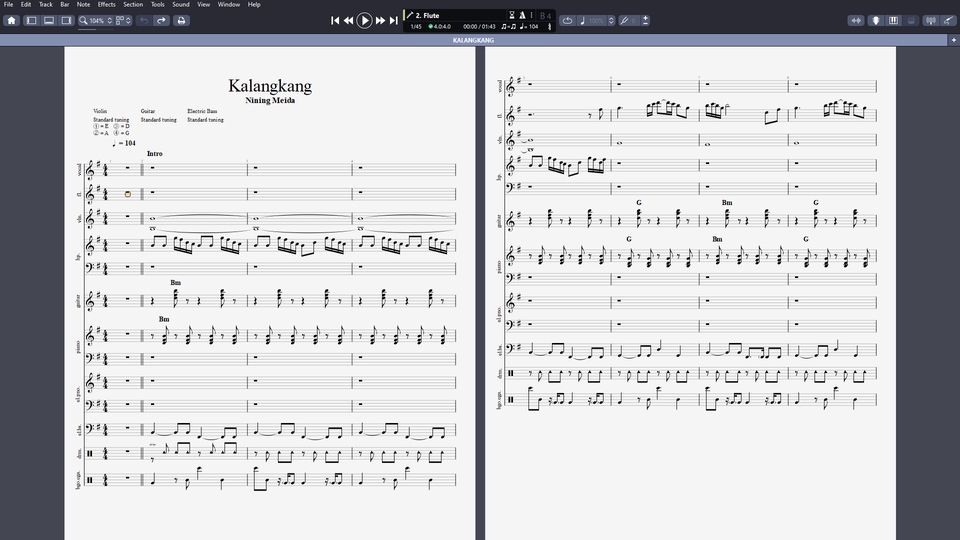Toggle the bottom global view panel
Screen dimensions: 960x540
[49, 20]
